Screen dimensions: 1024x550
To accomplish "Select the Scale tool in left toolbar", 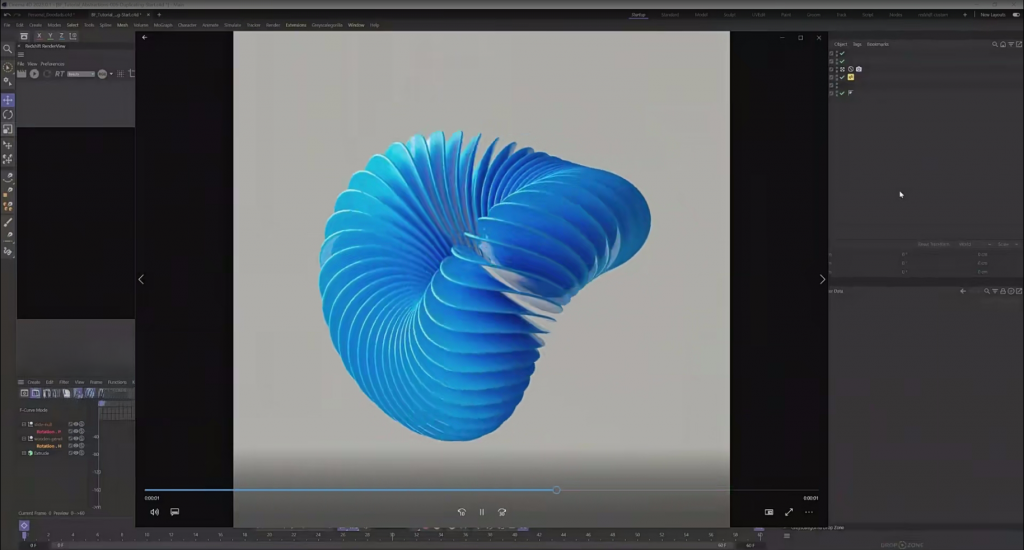I will (x=8, y=129).
